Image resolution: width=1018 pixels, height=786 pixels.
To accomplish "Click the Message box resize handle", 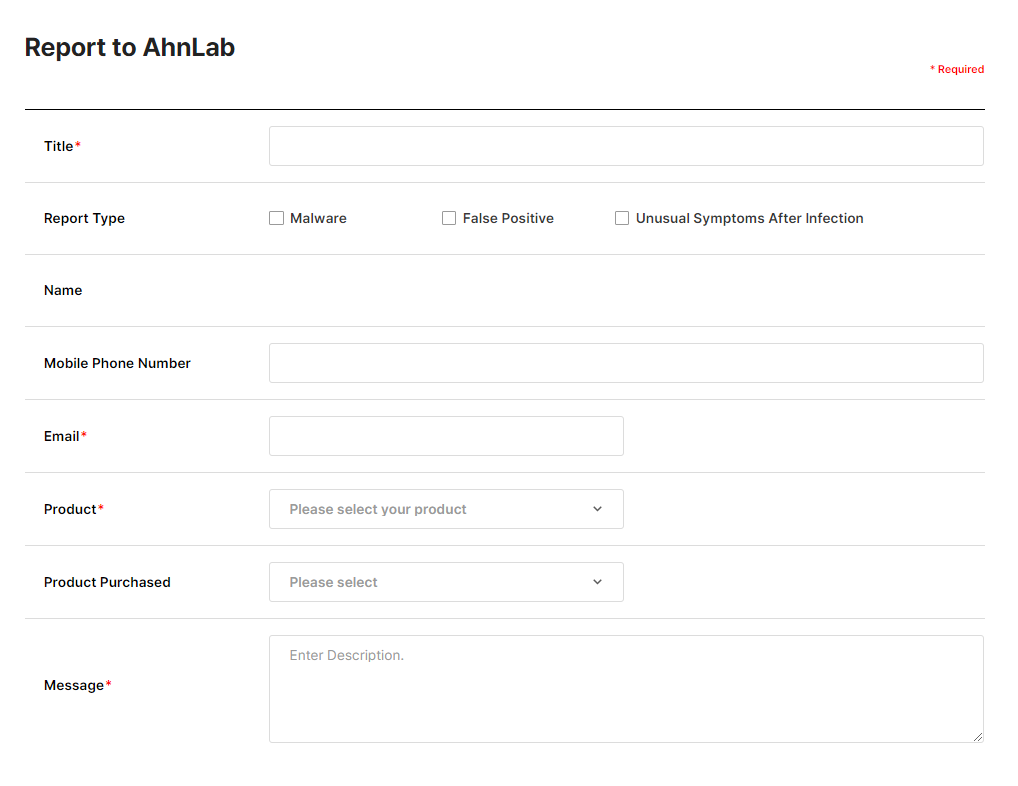I will point(978,737).
